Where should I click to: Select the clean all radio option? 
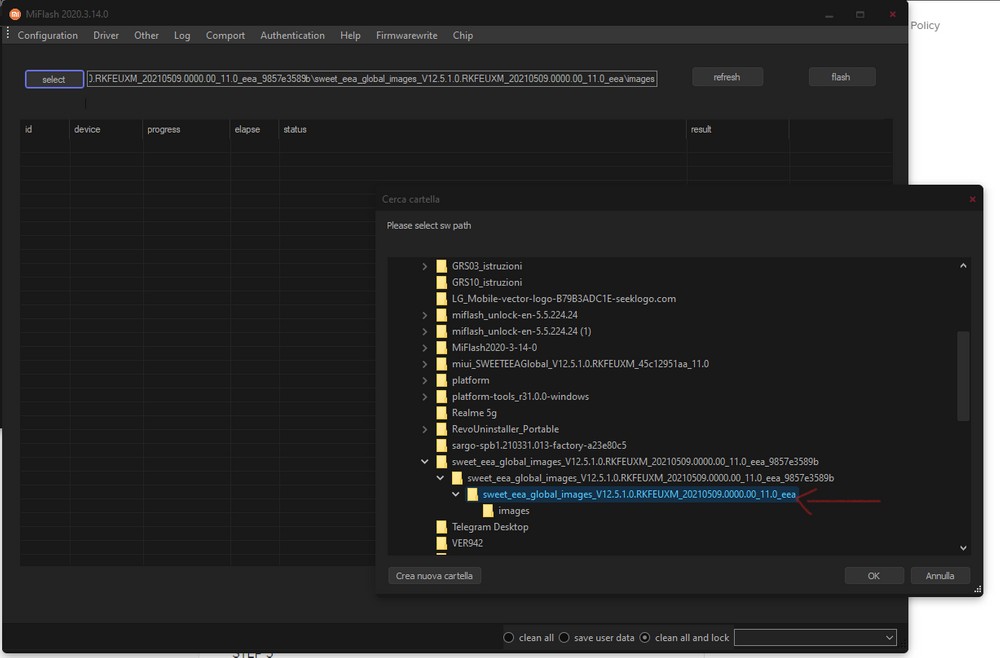(x=509, y=638)
